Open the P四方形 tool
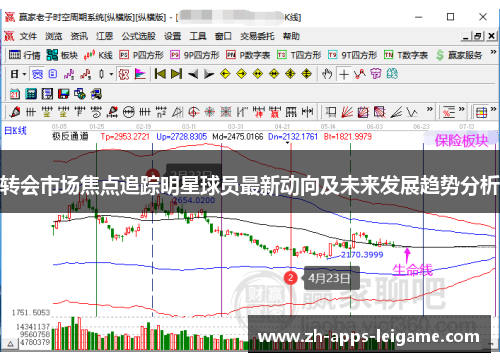The width and height of the screenshot is (500, 362). click(141, 55)
